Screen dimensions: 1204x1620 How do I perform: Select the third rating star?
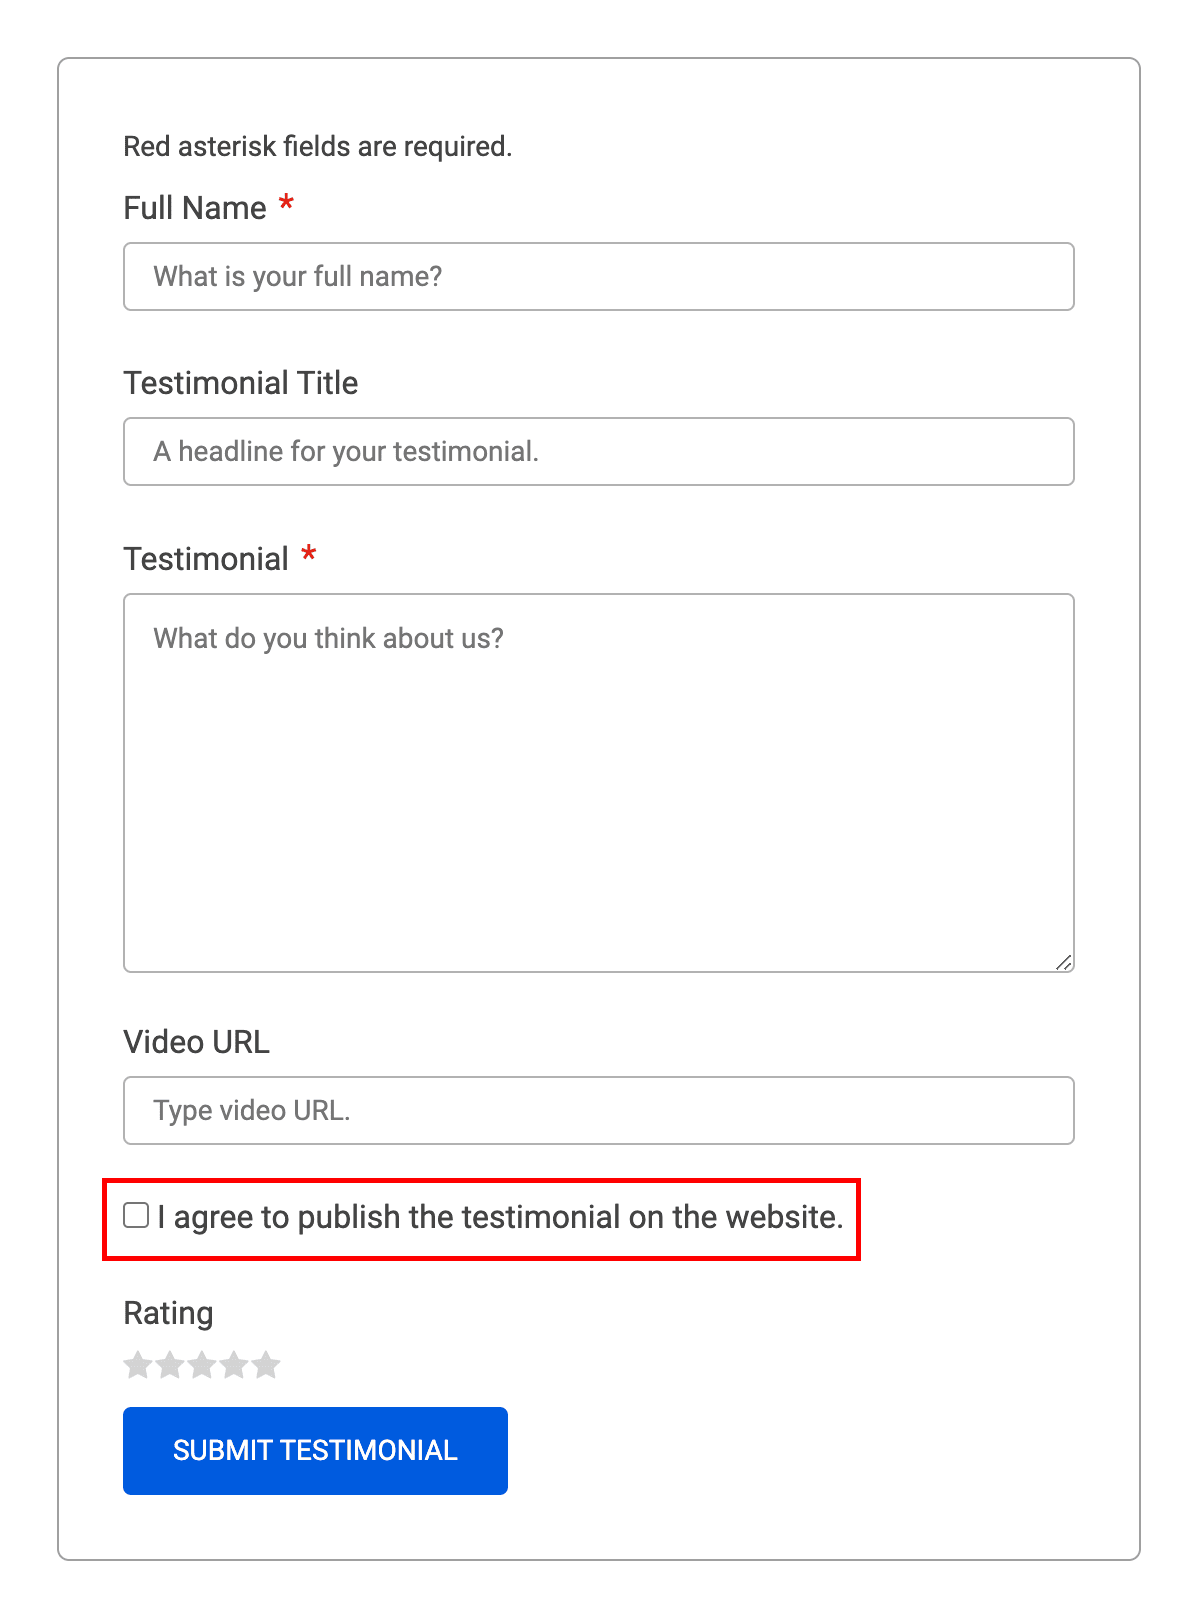202,1365
